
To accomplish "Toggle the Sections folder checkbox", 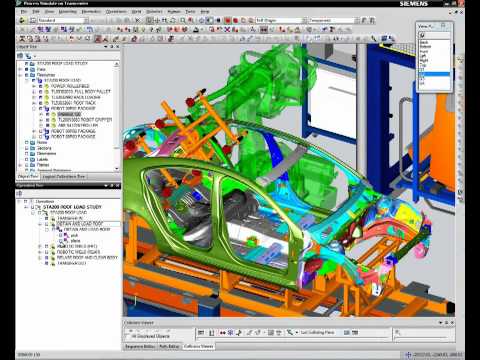I will click(27, 148).
